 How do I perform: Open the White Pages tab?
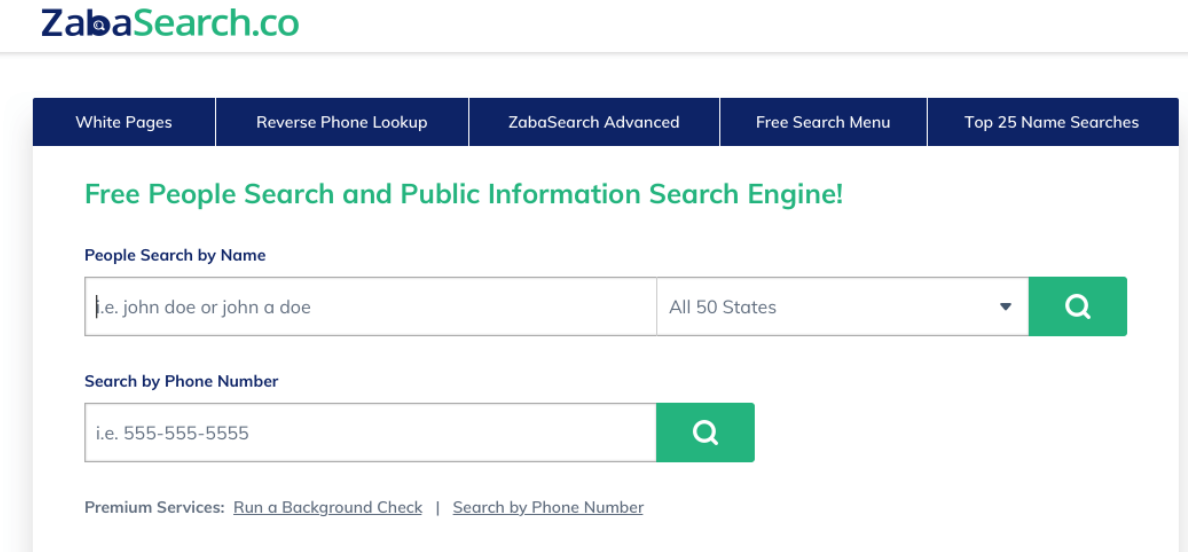pos(124,122)
